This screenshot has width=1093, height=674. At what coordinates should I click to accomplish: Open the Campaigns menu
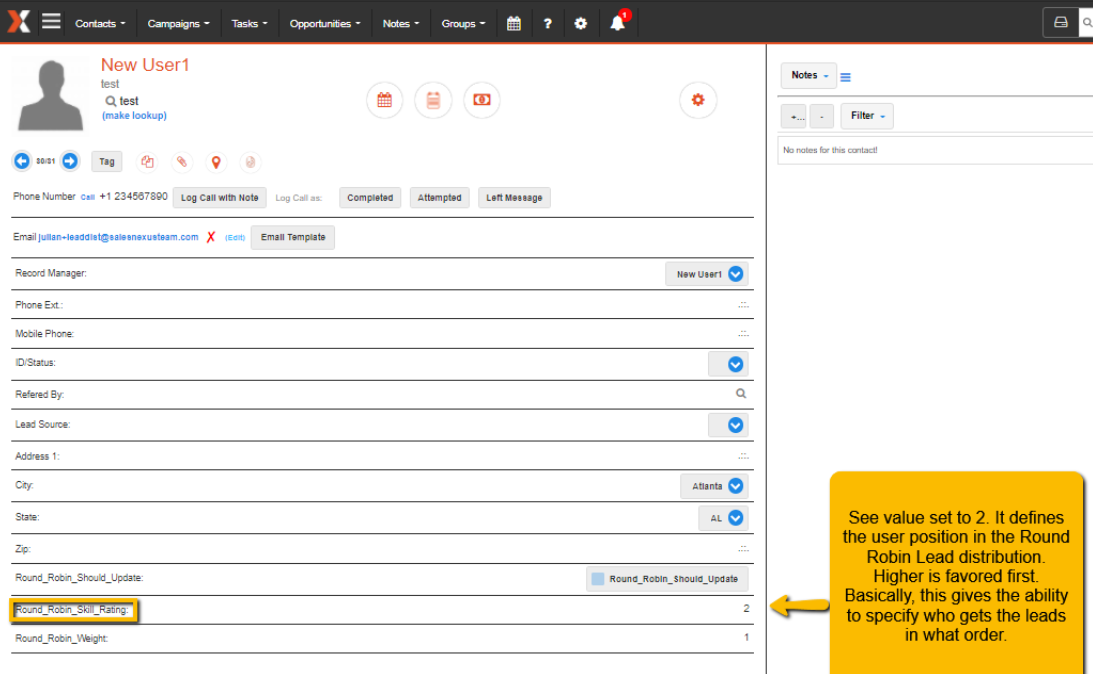pos(178,24)
